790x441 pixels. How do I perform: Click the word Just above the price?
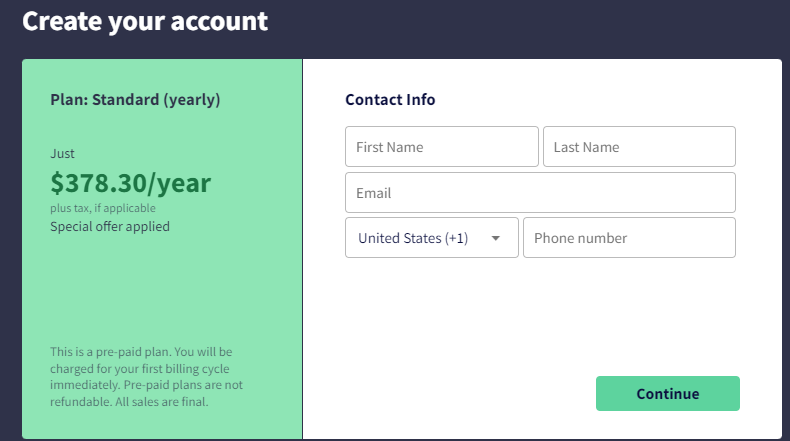pos(62,154)
